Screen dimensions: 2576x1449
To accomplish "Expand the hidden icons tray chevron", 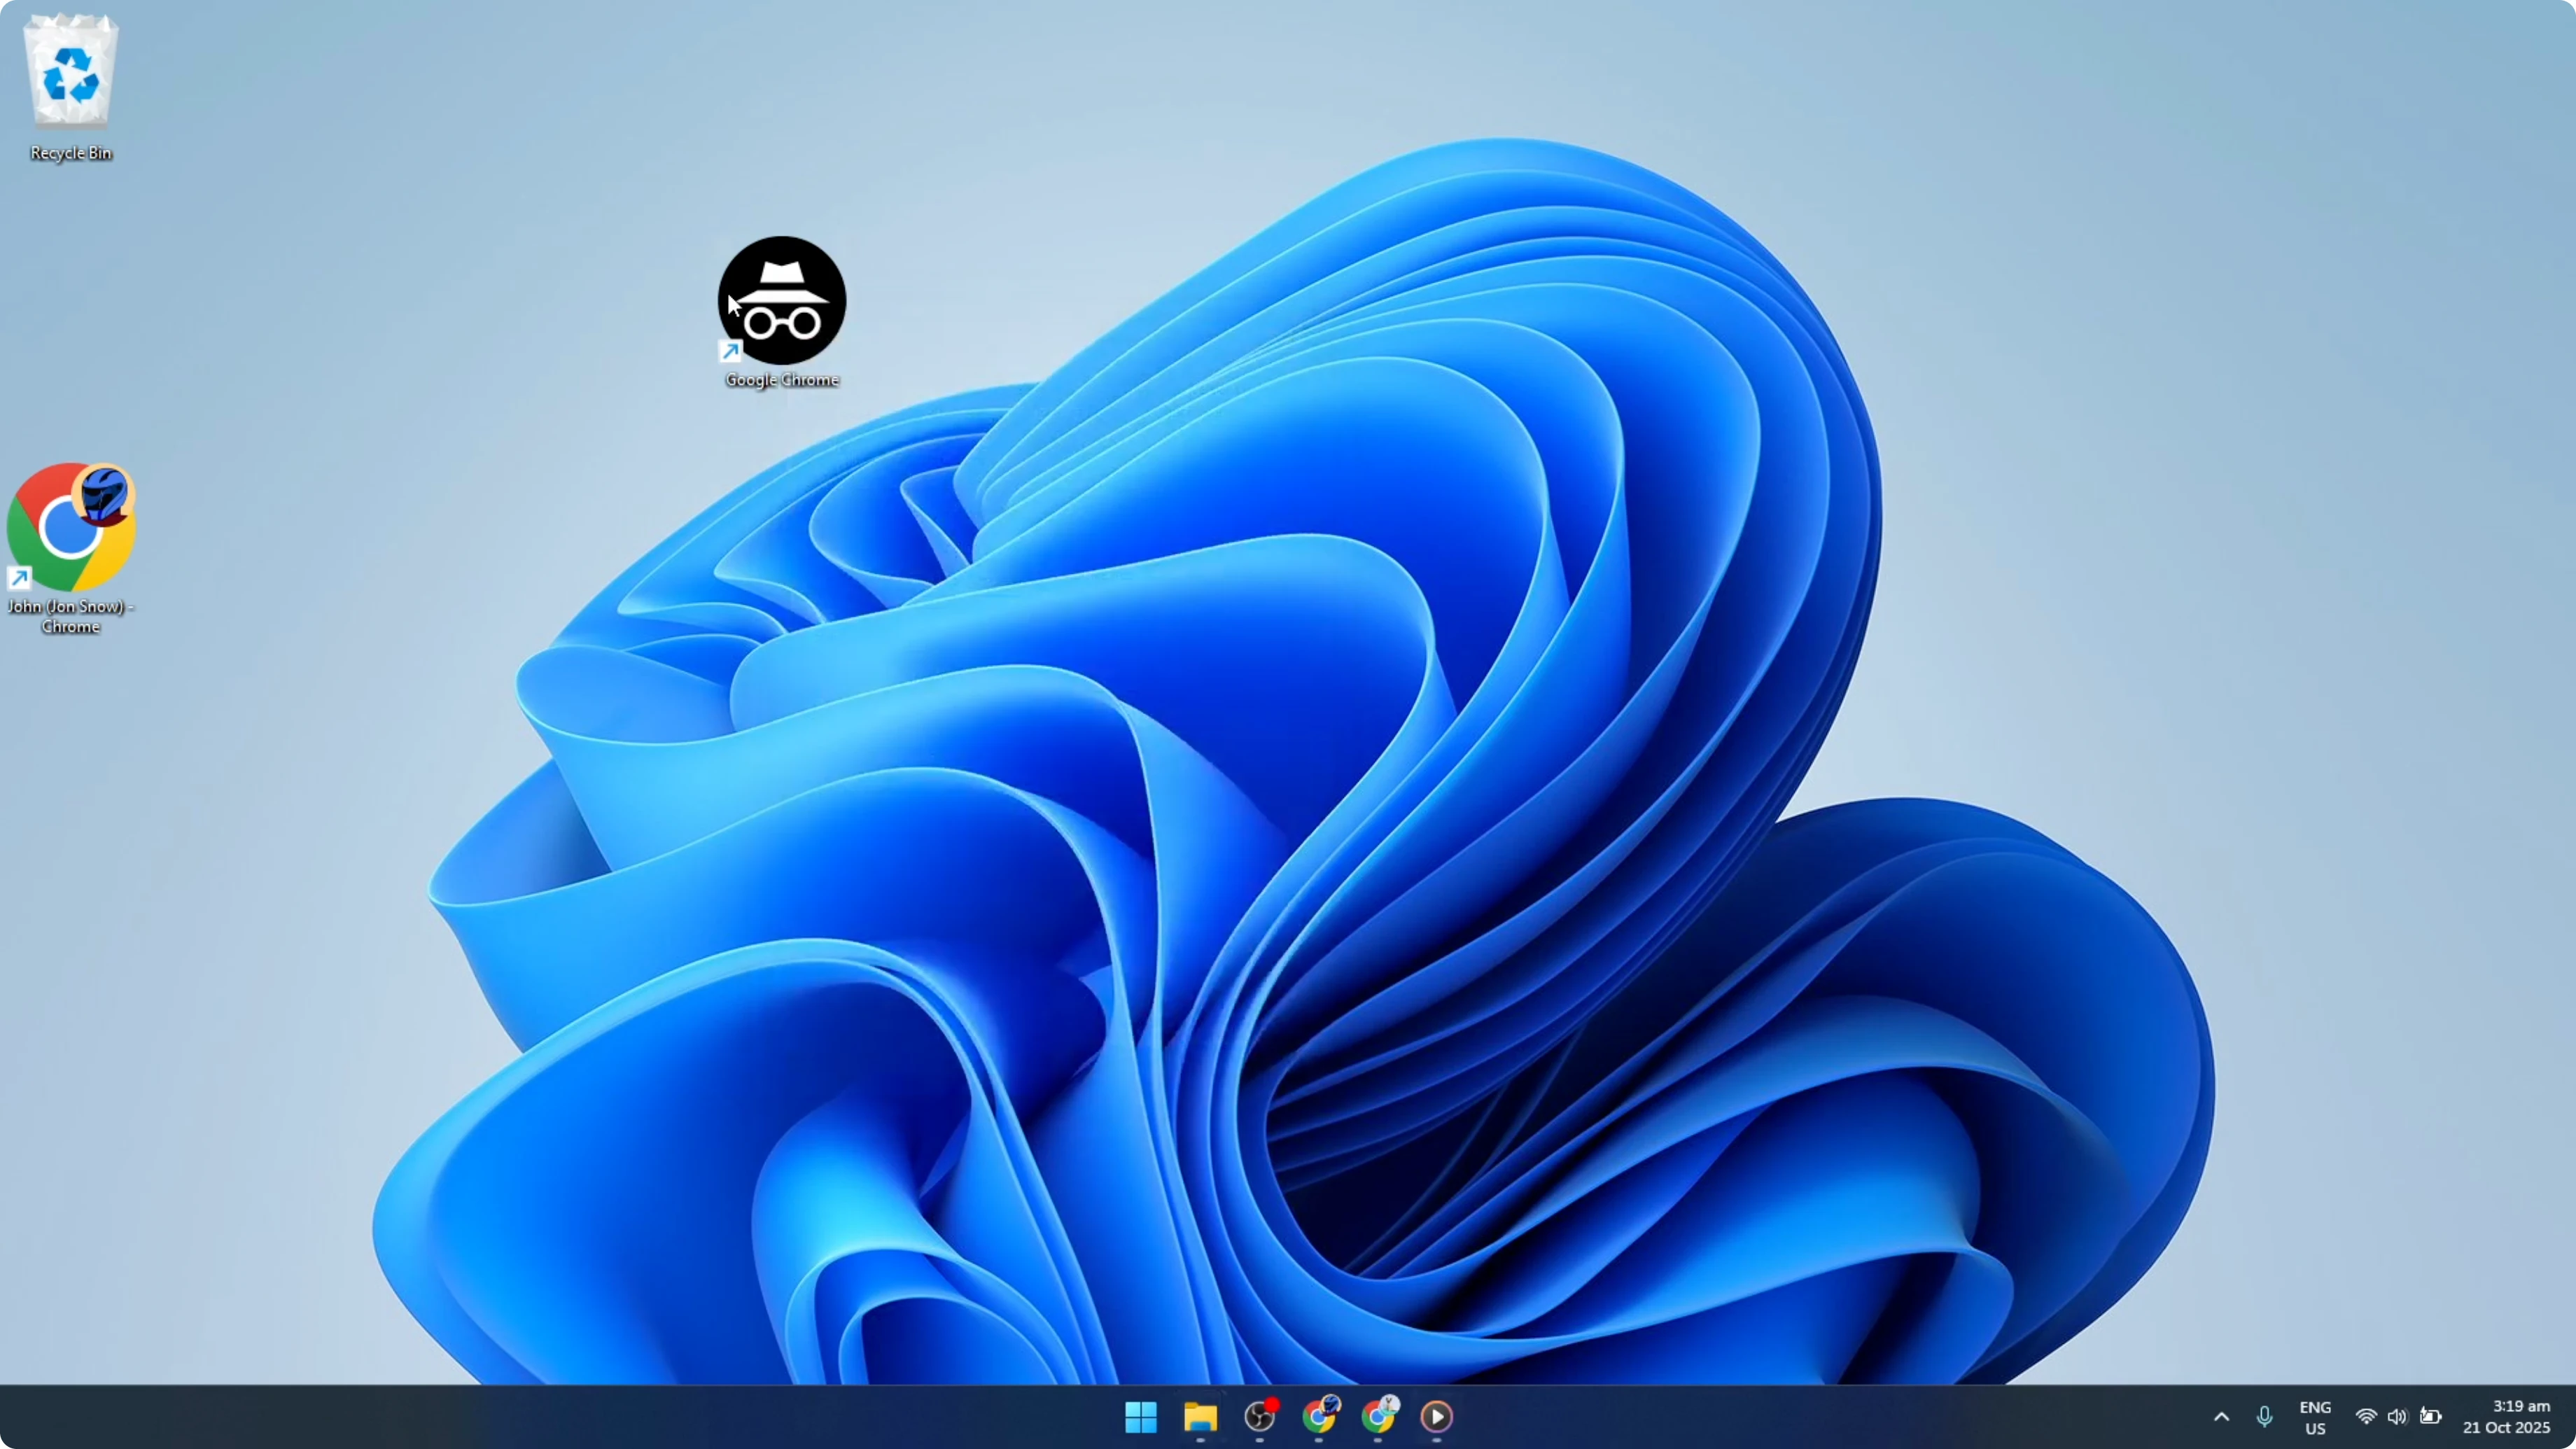I will point(2221,1417).
